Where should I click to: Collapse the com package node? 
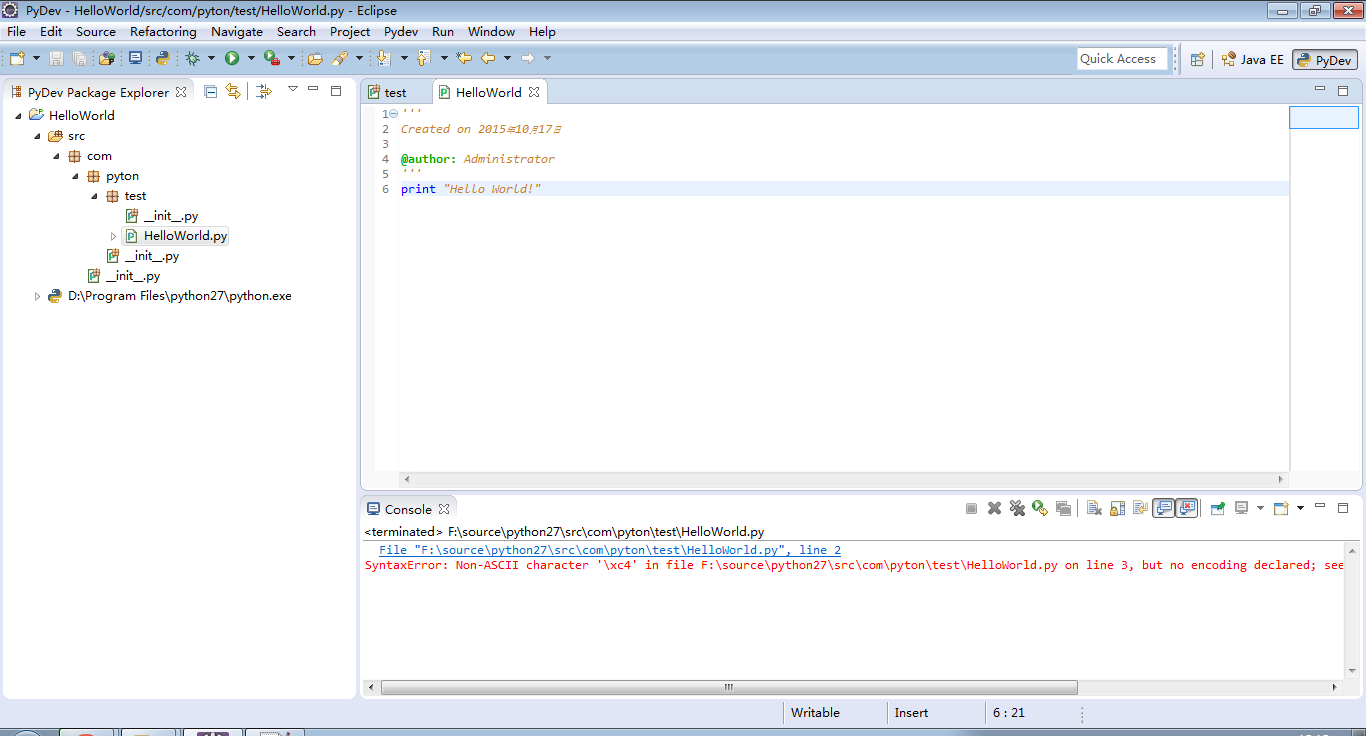pos(56,156)
